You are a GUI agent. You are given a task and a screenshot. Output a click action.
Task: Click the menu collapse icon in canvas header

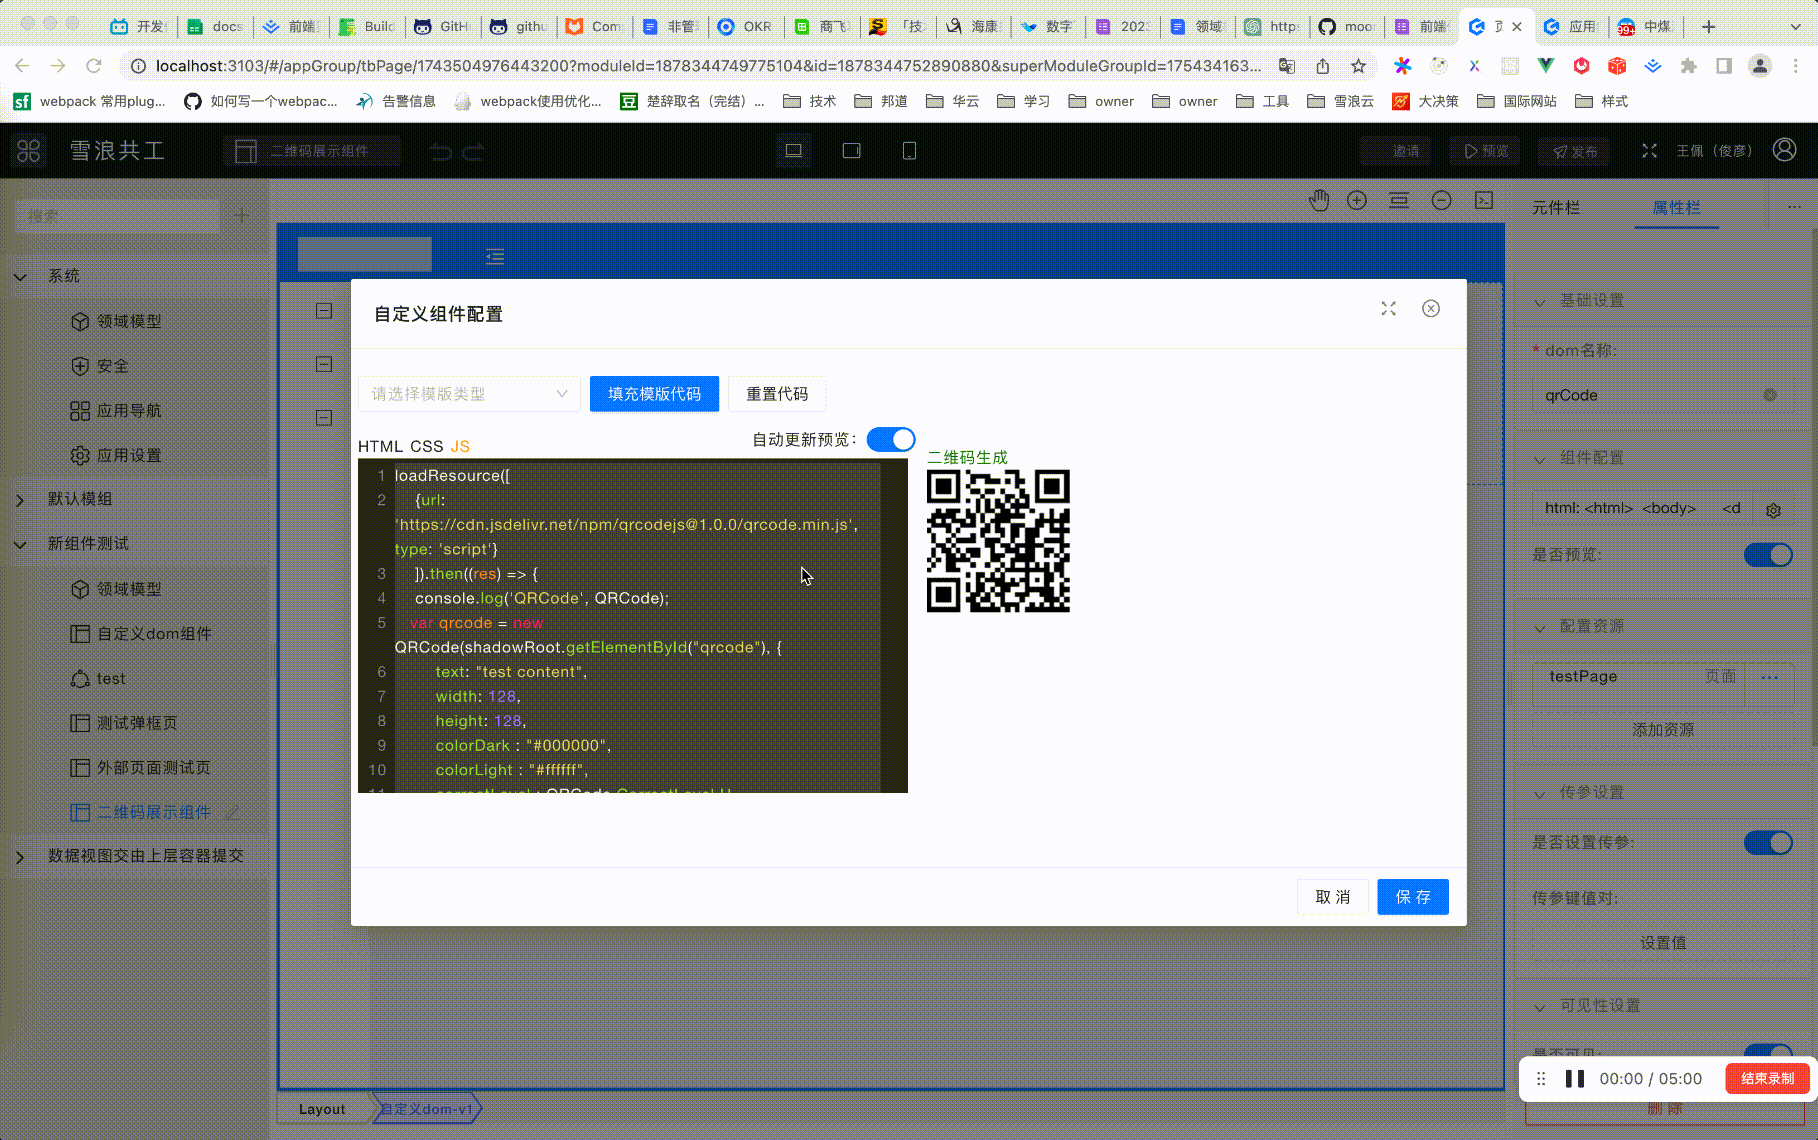tap(495, 257)
